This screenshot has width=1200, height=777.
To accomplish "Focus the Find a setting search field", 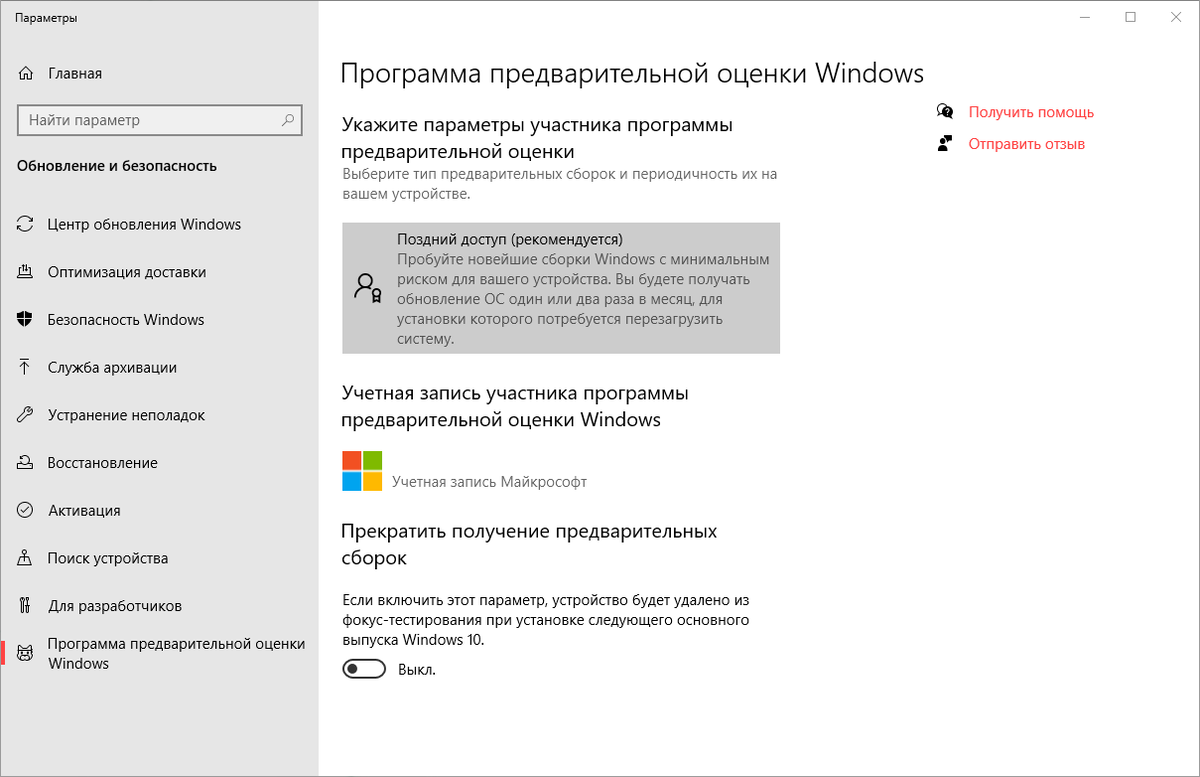I will point(159,120).
